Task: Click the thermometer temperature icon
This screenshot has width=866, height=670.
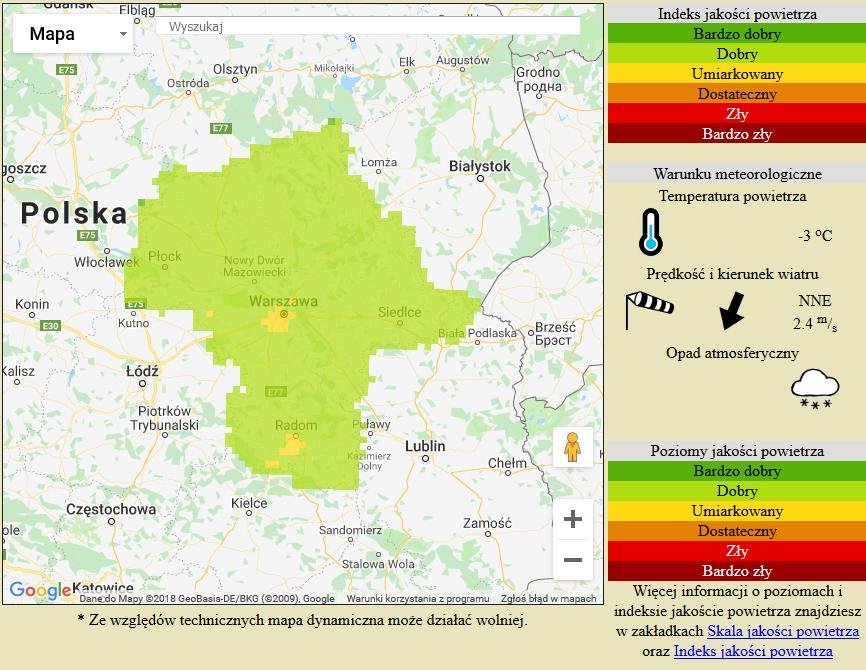Action: coord(651,232)
